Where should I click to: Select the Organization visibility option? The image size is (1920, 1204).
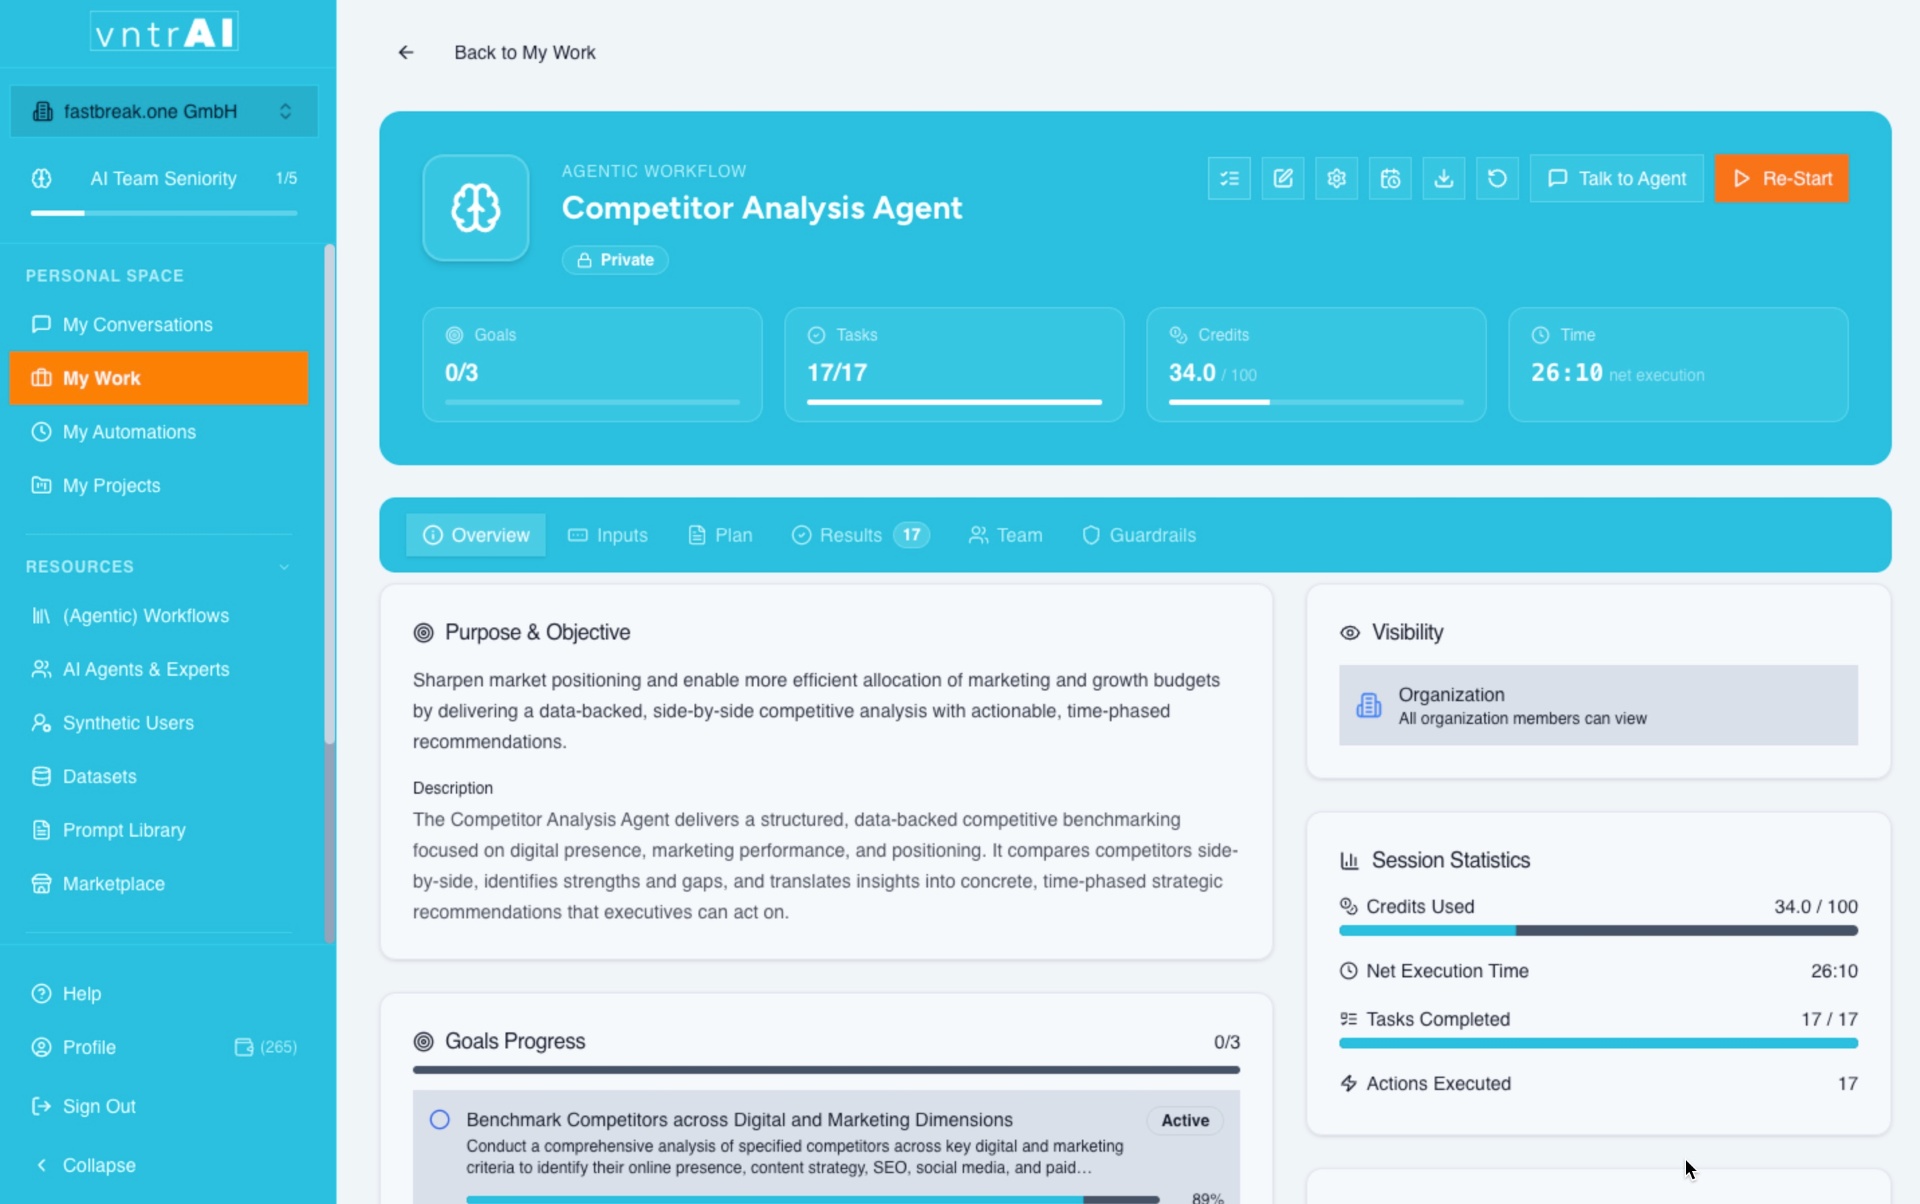click(1598, 705)
